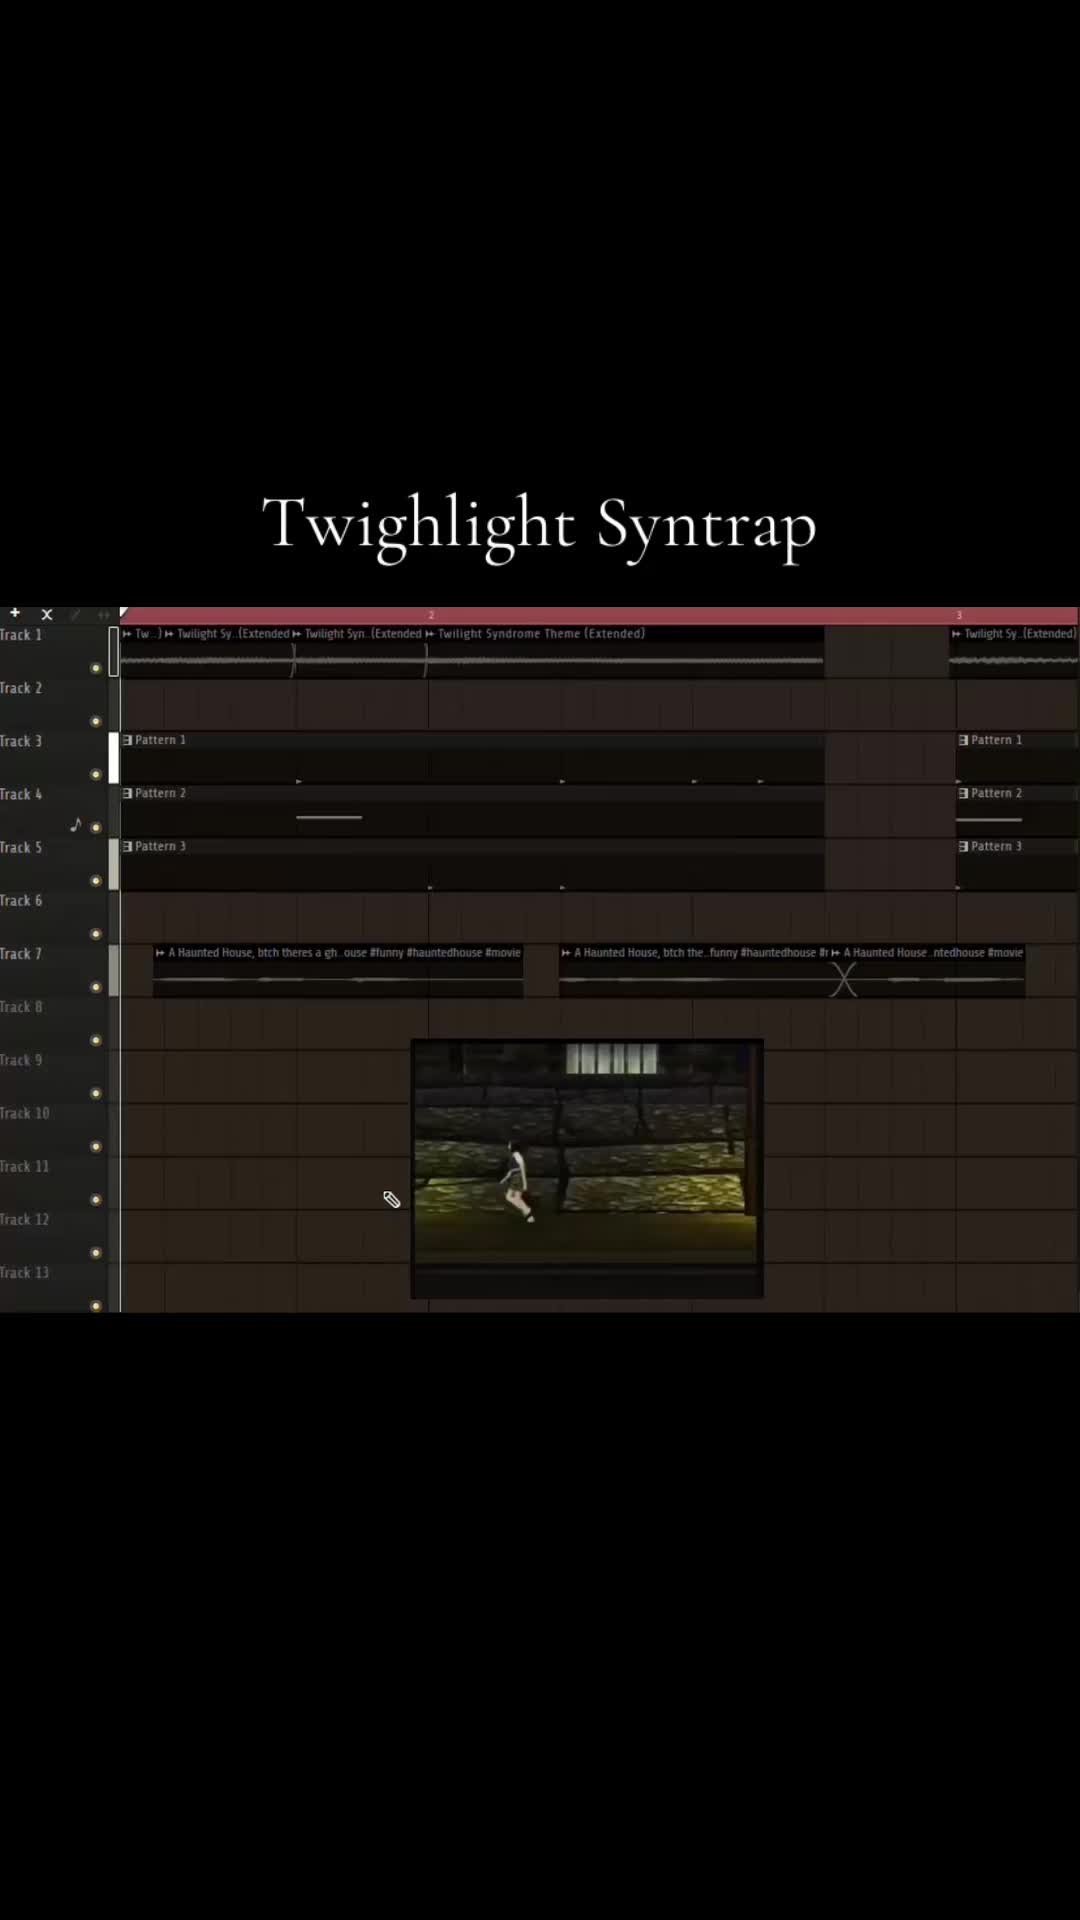
Task: Select the short 'Tw..)' audio clip on Track 1
Action: click(141, 652)
